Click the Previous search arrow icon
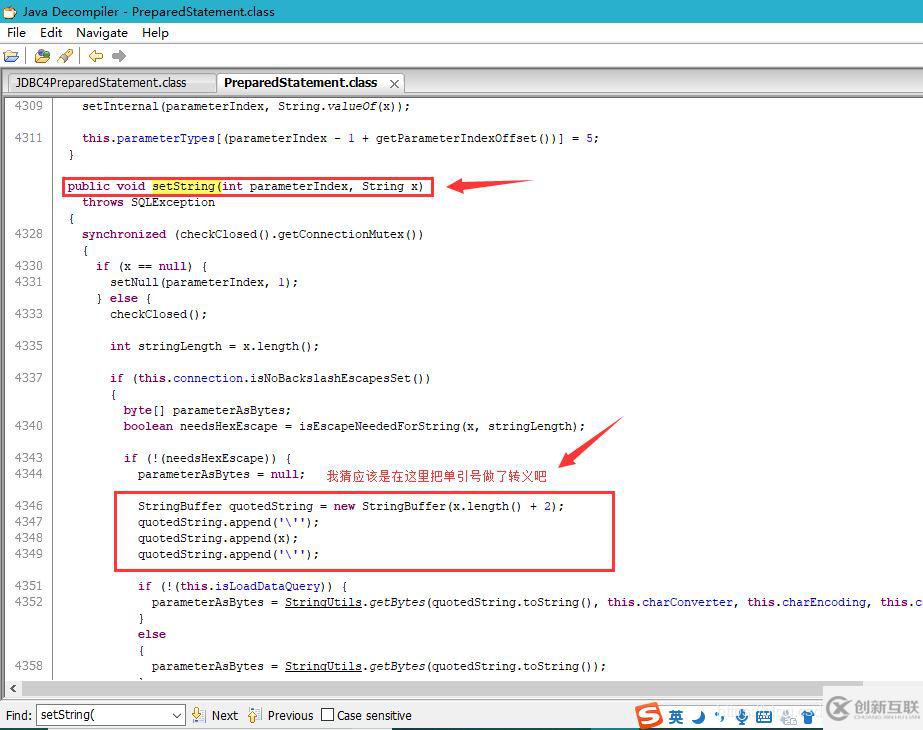Image resolution: width=923 pixels, height=730 pixels. coord(252,715)
